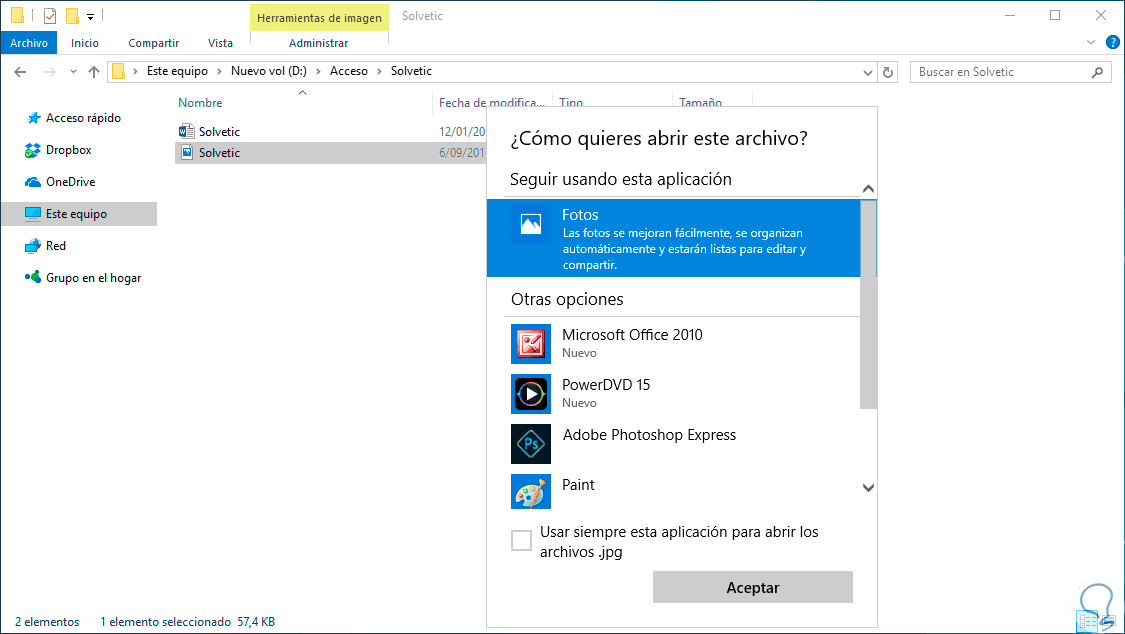Open Customize Quick Access Toolbar dropdown
Screen dimensions: 1125x634
90,16
